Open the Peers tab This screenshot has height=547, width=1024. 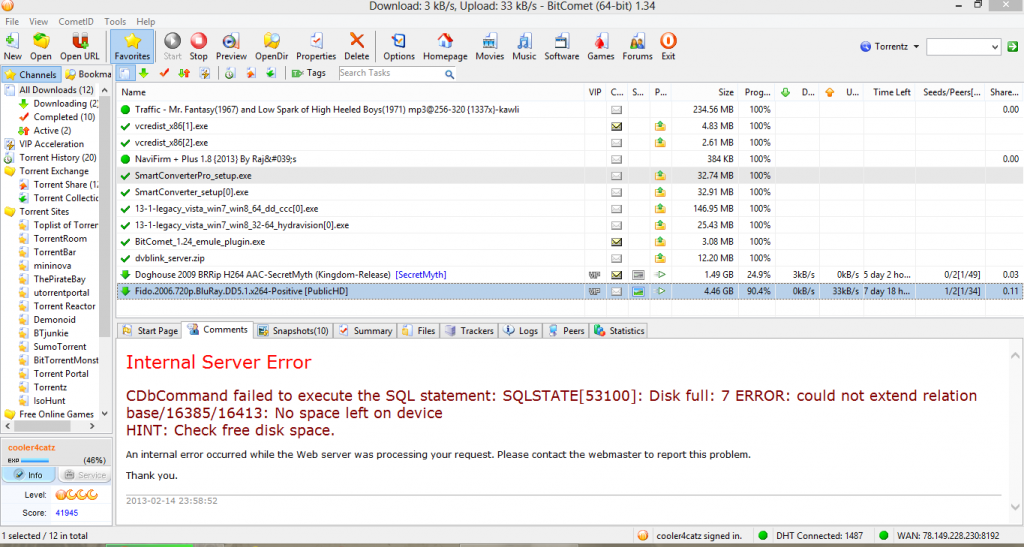[566, 331]
